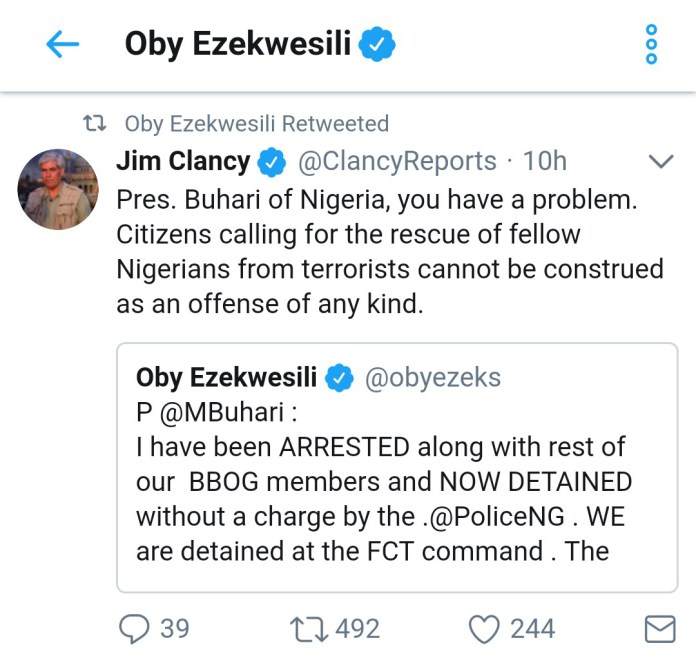The image size is (696, 672).
Task: Tap the back arrow in header
Action: click(x=62, y=45)
